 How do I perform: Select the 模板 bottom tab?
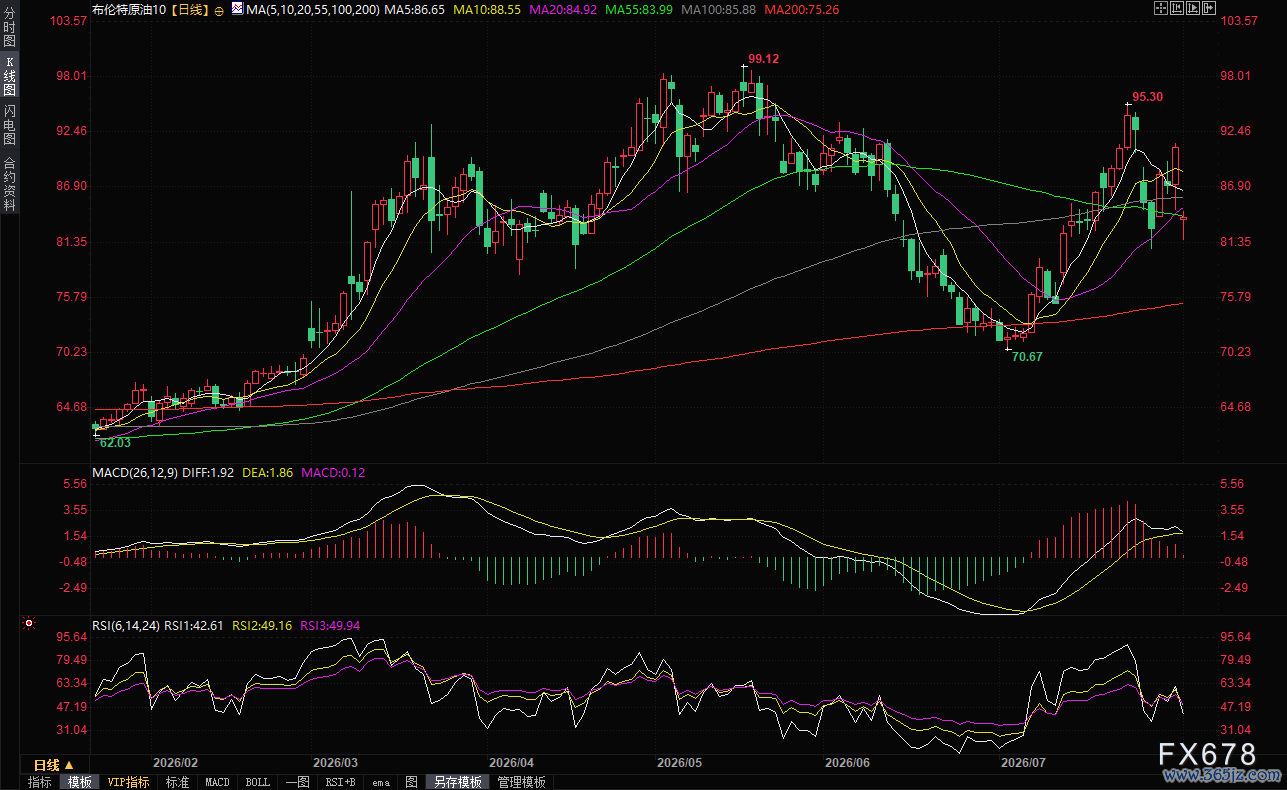tap(80, 782)
